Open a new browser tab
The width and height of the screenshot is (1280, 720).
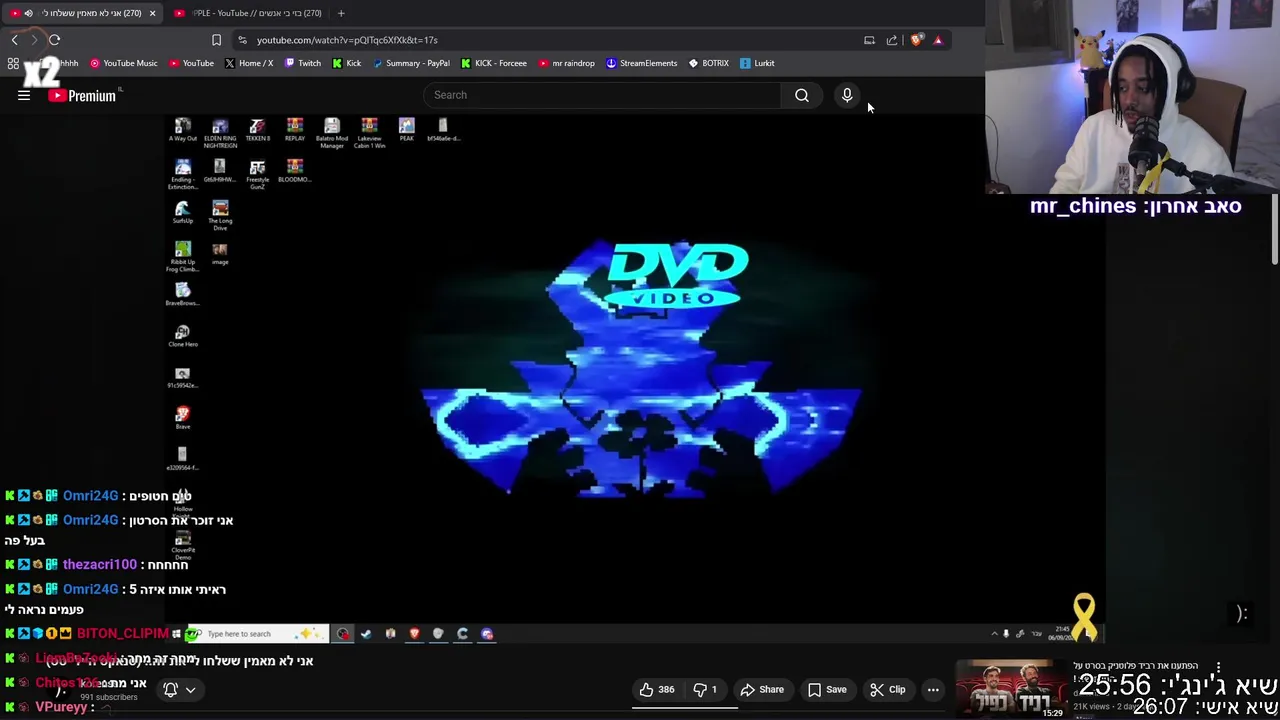341,13
